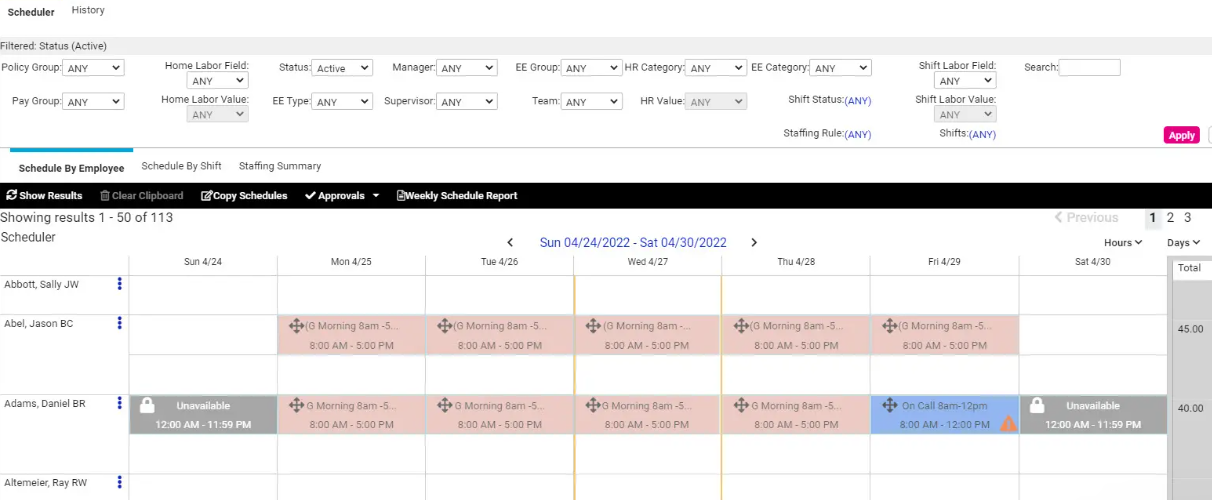Open EE Category dropdown
Viewport: 1212px width, 500px height.
click(841, 68)
